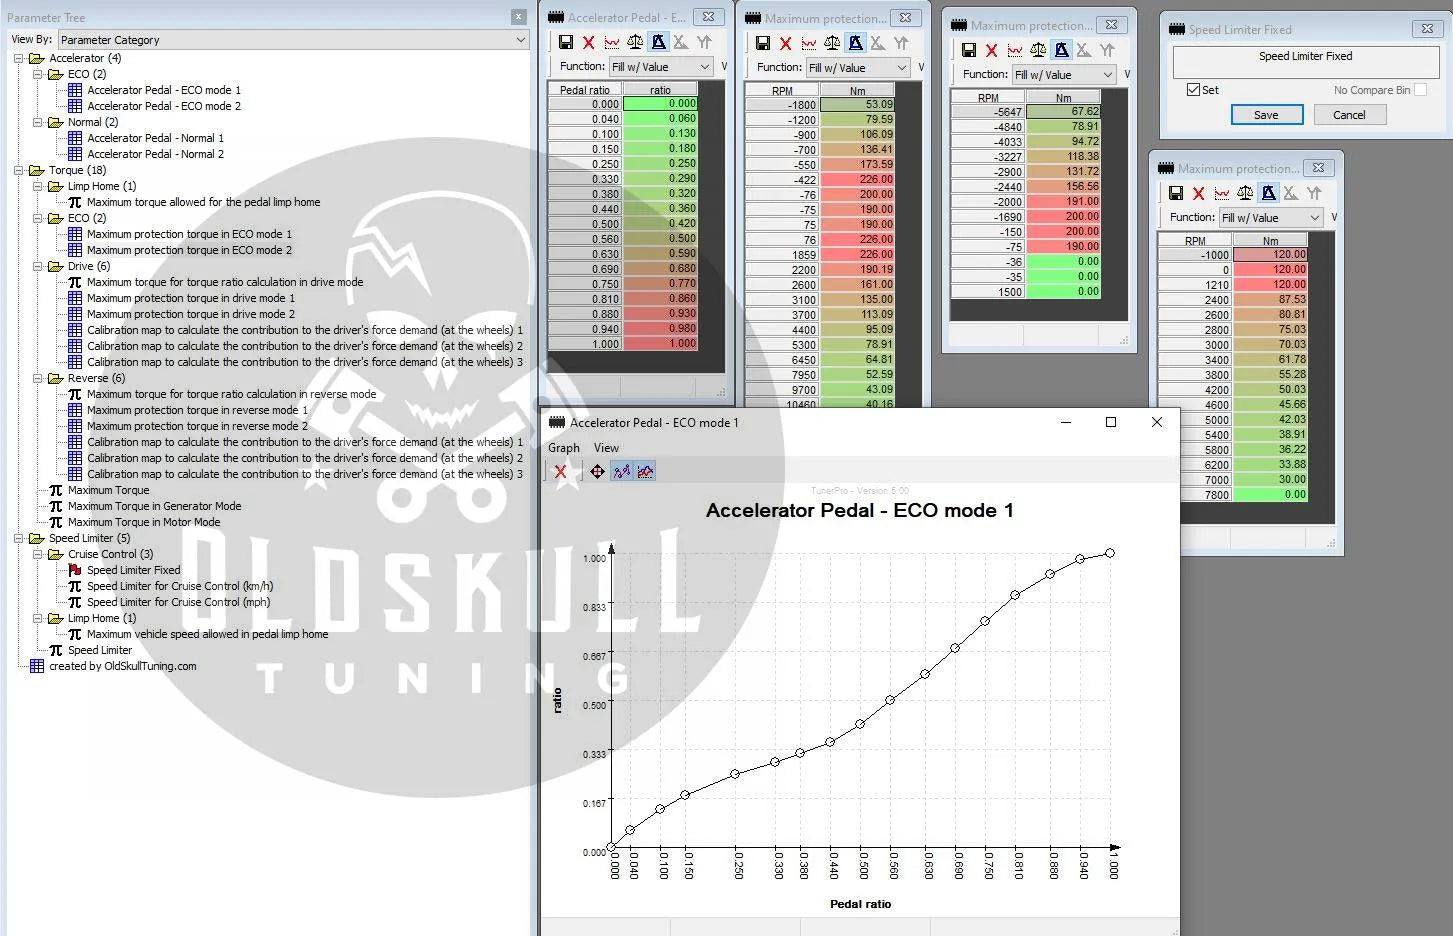The image size is (1453, 936).
Task: Click the save icon in RPM -5647 table window
Action: coord(968,50)
